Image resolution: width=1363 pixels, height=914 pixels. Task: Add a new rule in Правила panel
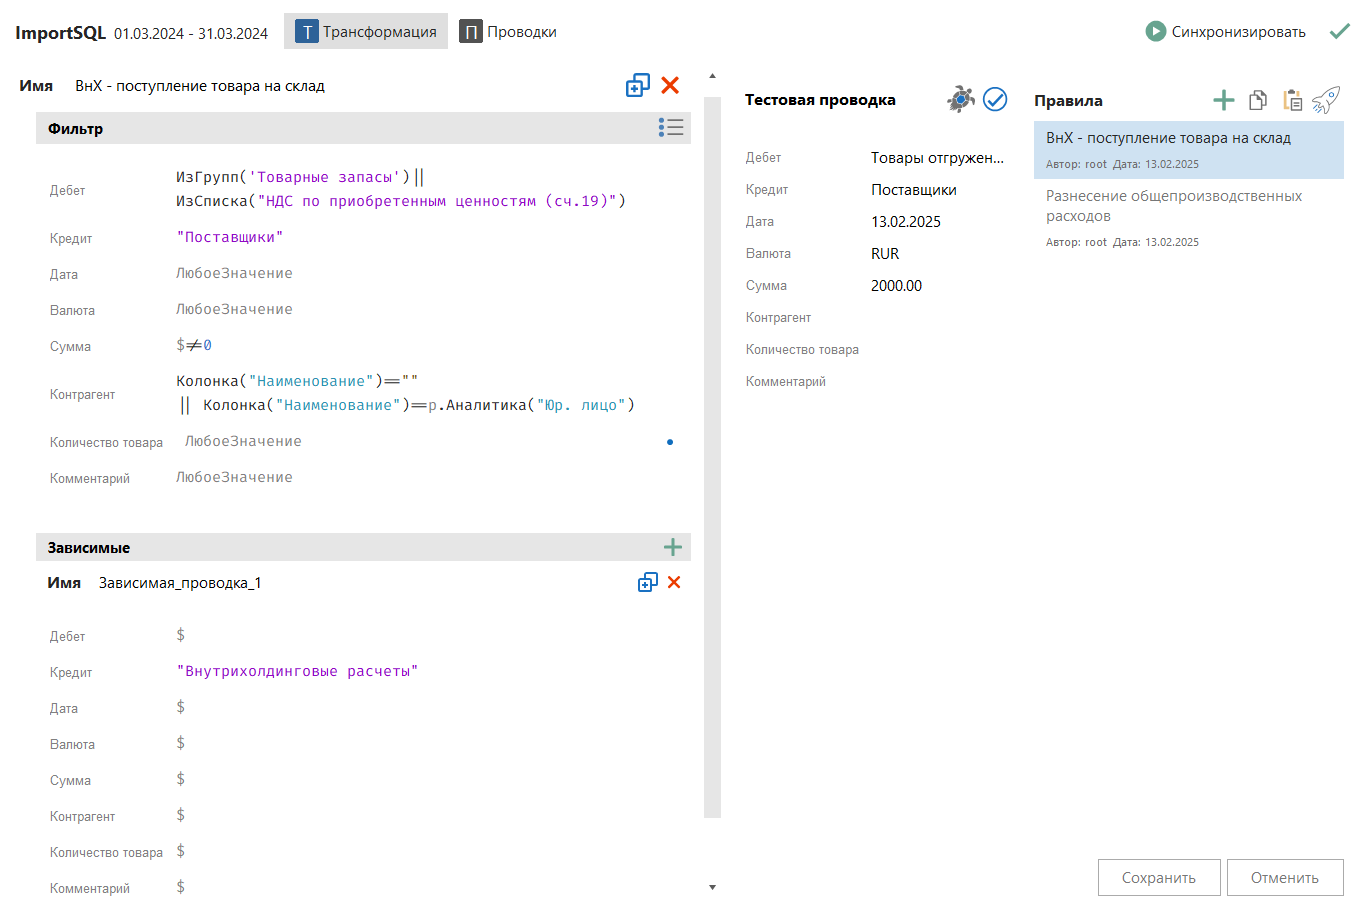(1223, 100)
